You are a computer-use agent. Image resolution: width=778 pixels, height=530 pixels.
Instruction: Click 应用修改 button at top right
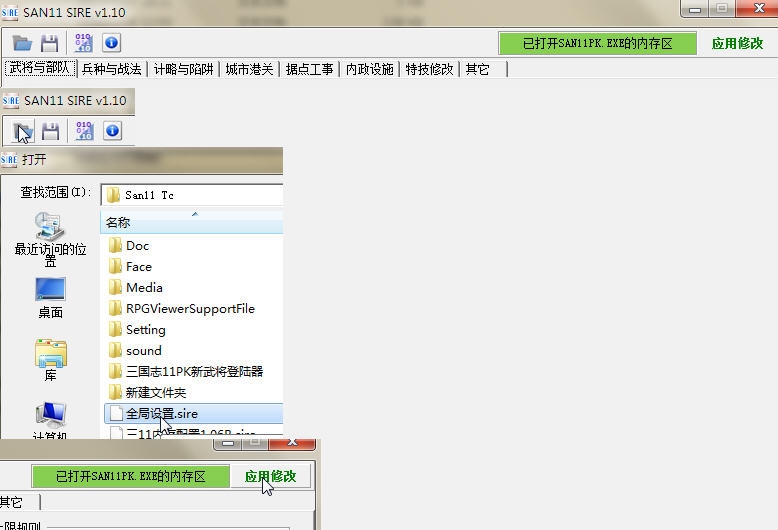click(x=737, y=44)
